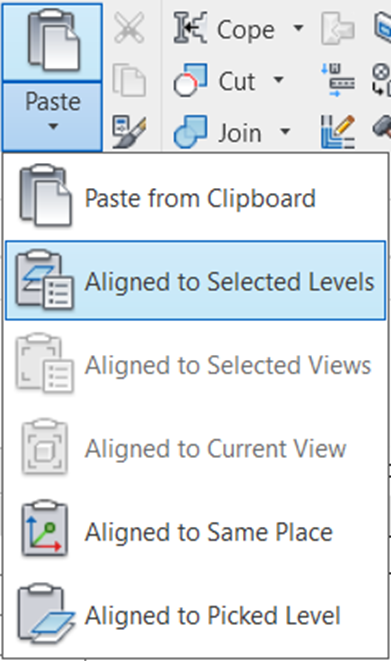Click the pencil edit icon beside Join

click(x=337, y=132)
